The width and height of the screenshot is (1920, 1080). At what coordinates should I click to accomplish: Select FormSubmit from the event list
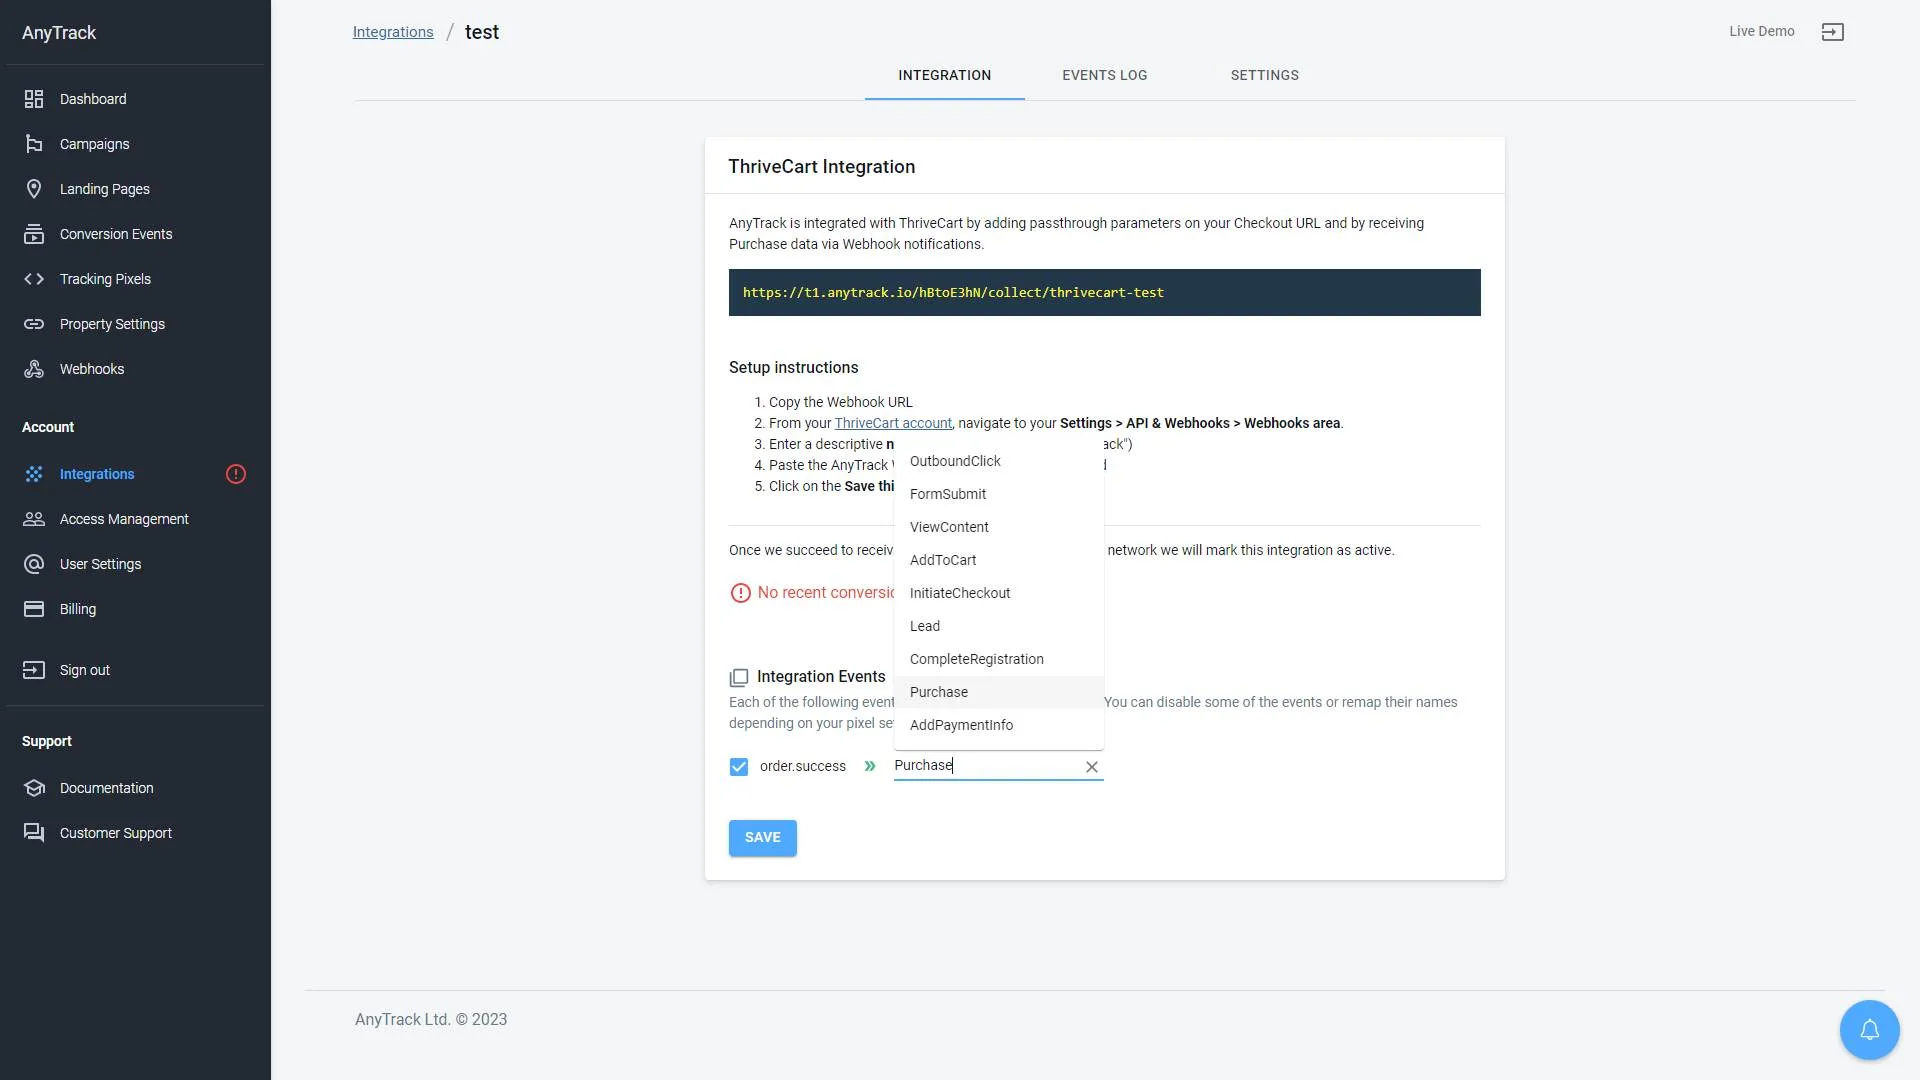pos(999,494)
